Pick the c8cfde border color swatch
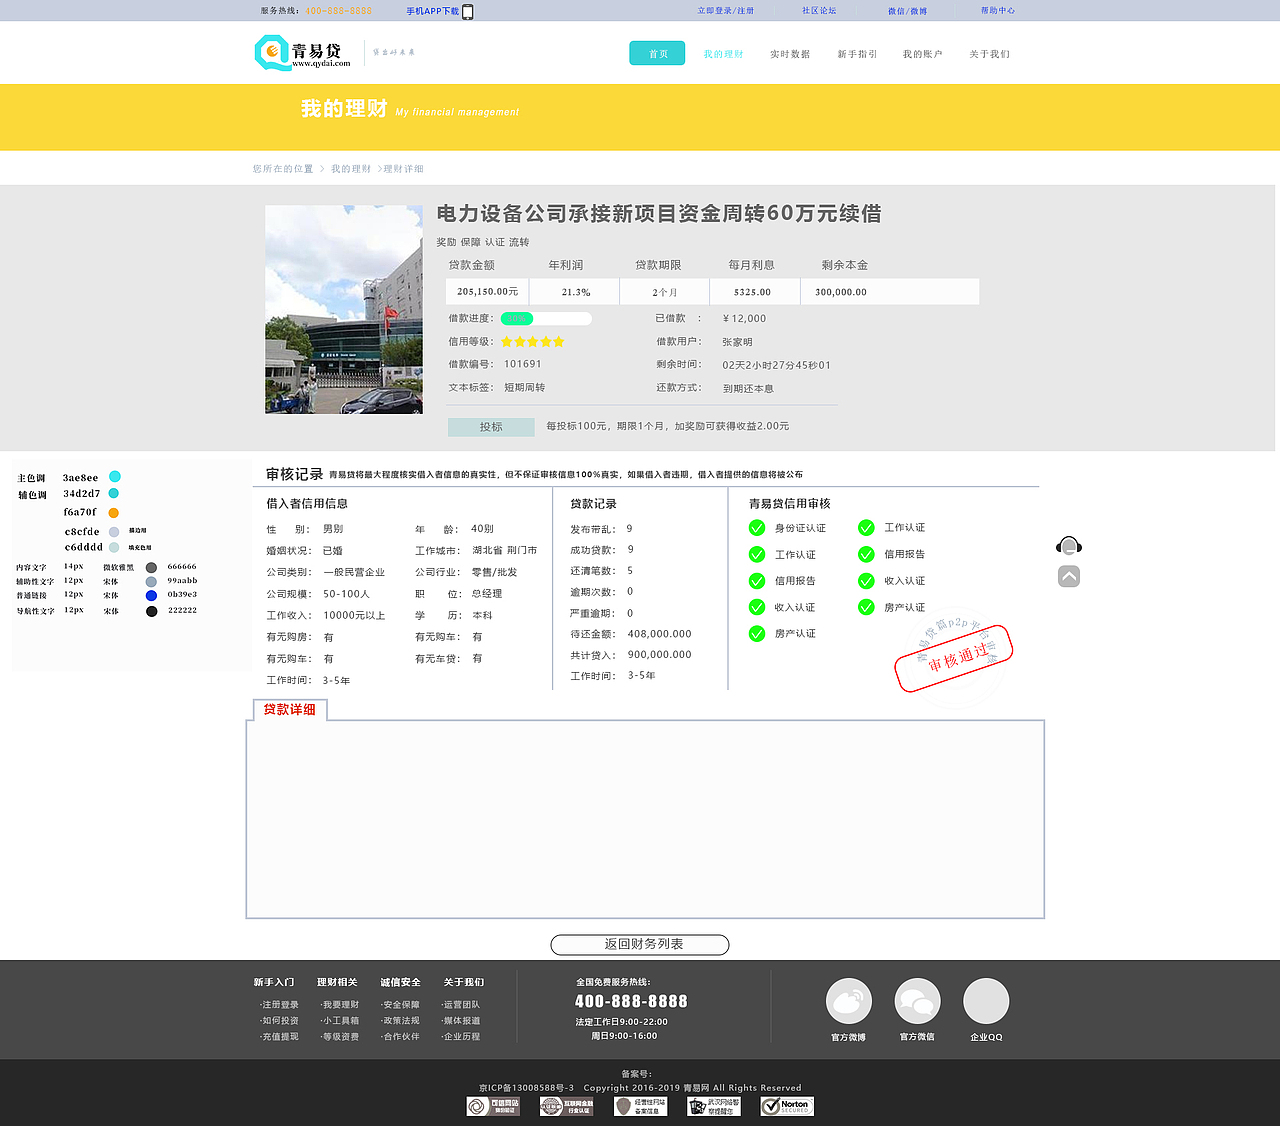The width and height of the screenshot is (1280, 1126). [x=114, y=532]
